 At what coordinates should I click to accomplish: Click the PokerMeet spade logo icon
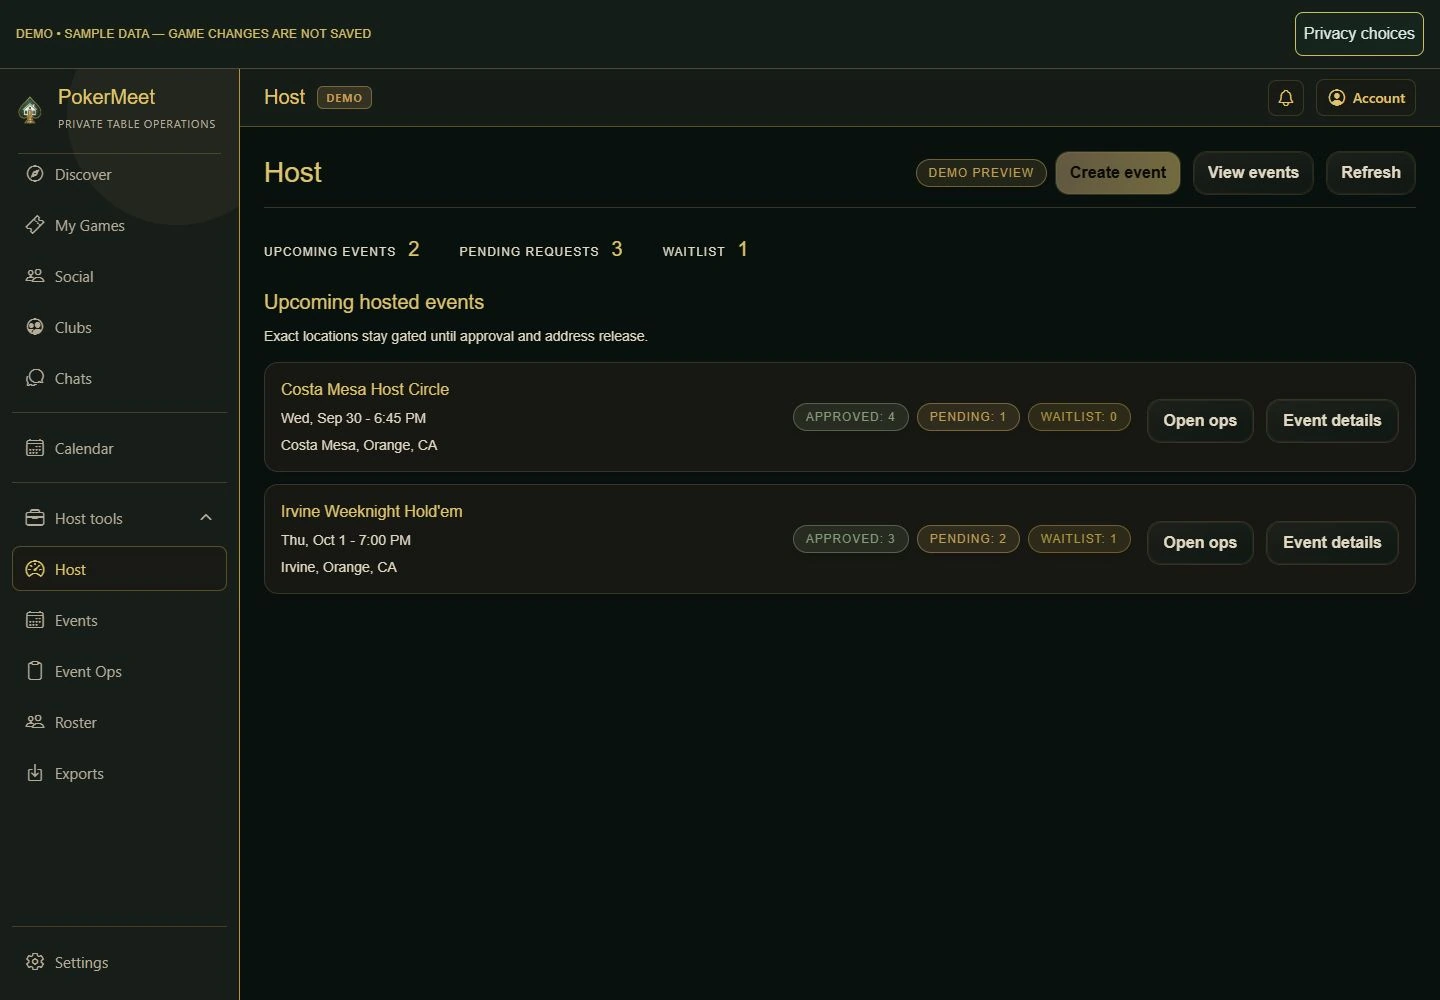click(30, 110)
